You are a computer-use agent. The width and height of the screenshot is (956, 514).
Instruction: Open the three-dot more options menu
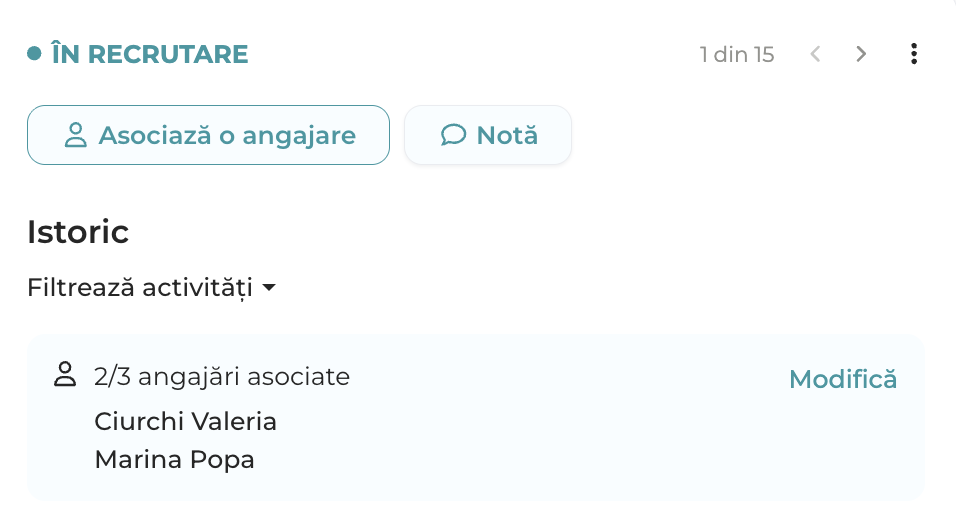[913, 54]
